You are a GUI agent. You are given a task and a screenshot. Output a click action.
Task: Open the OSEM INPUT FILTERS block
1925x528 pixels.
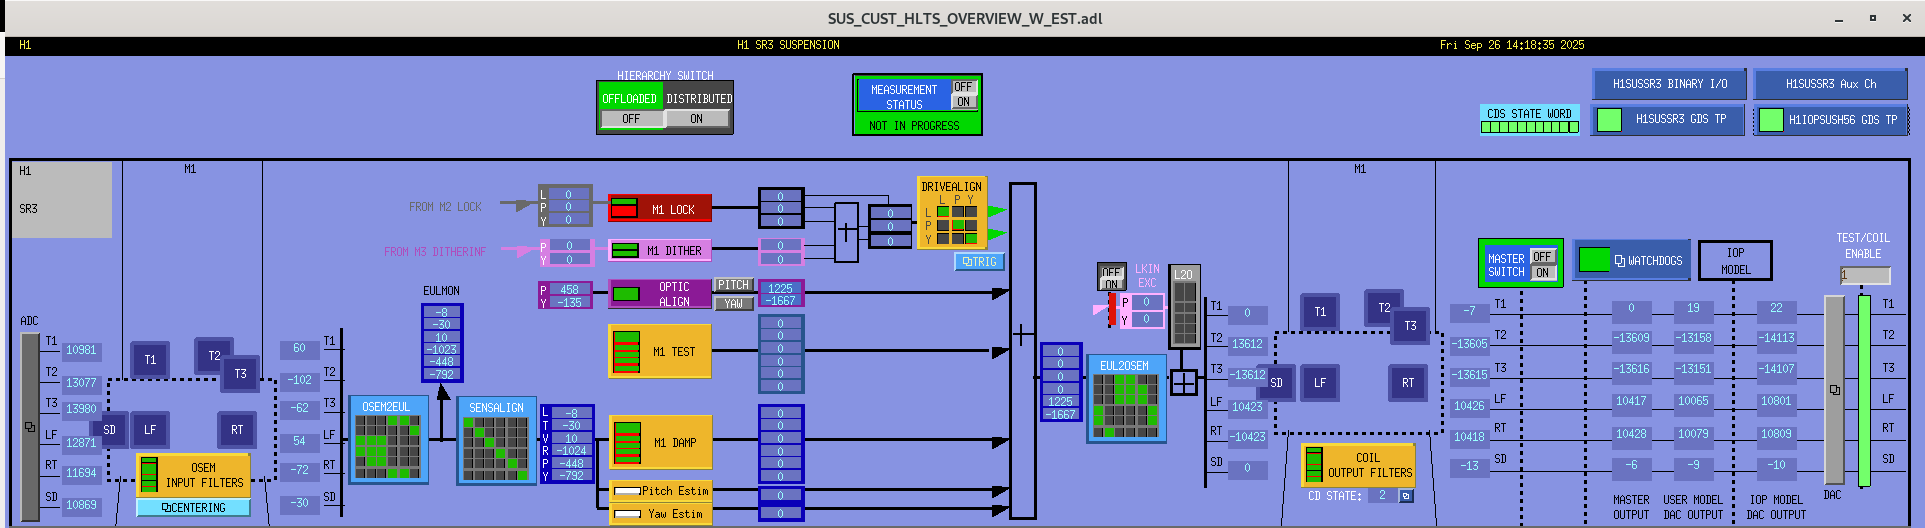[193, 475]
